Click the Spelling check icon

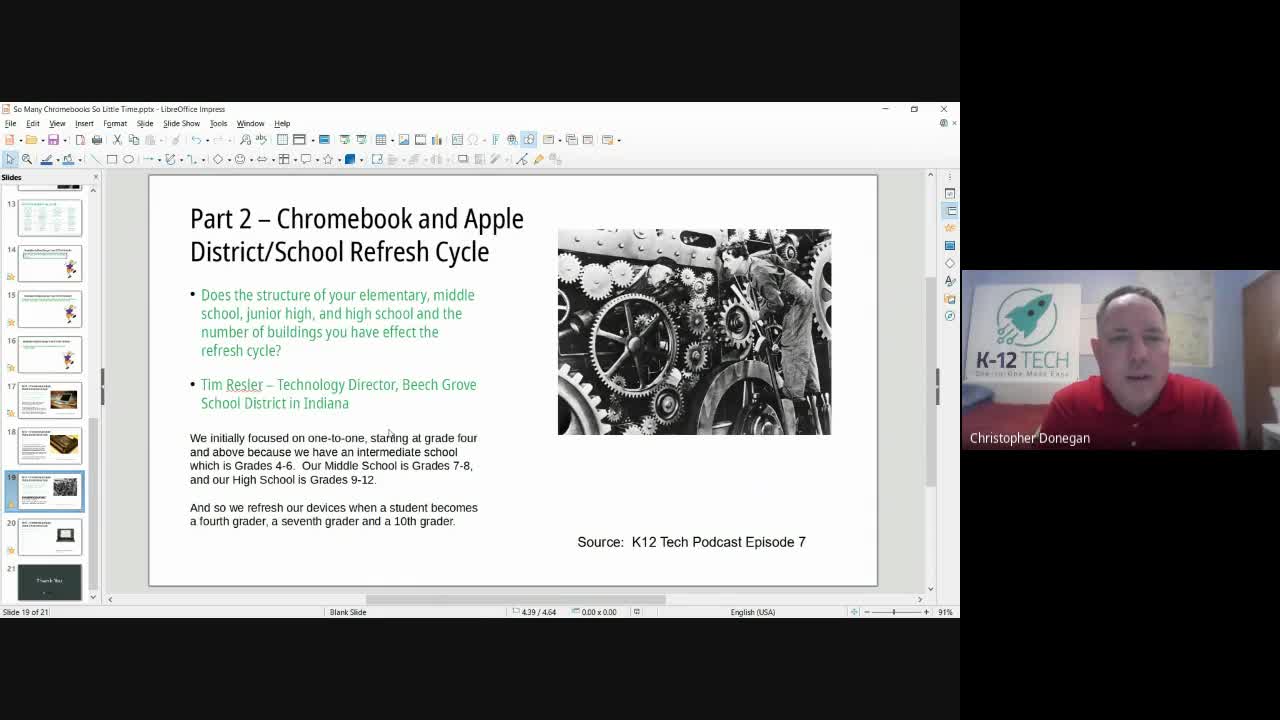261,140
